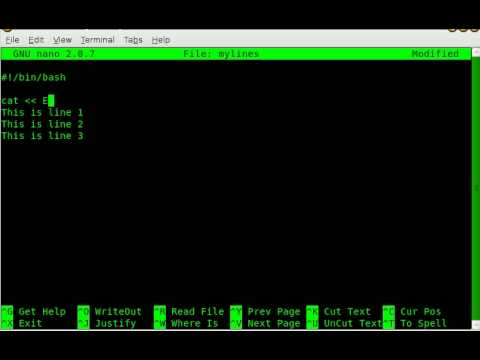The image size is (480, 360).
Task: Click 'This is line 3' text
Action: [x=42, y=136]
